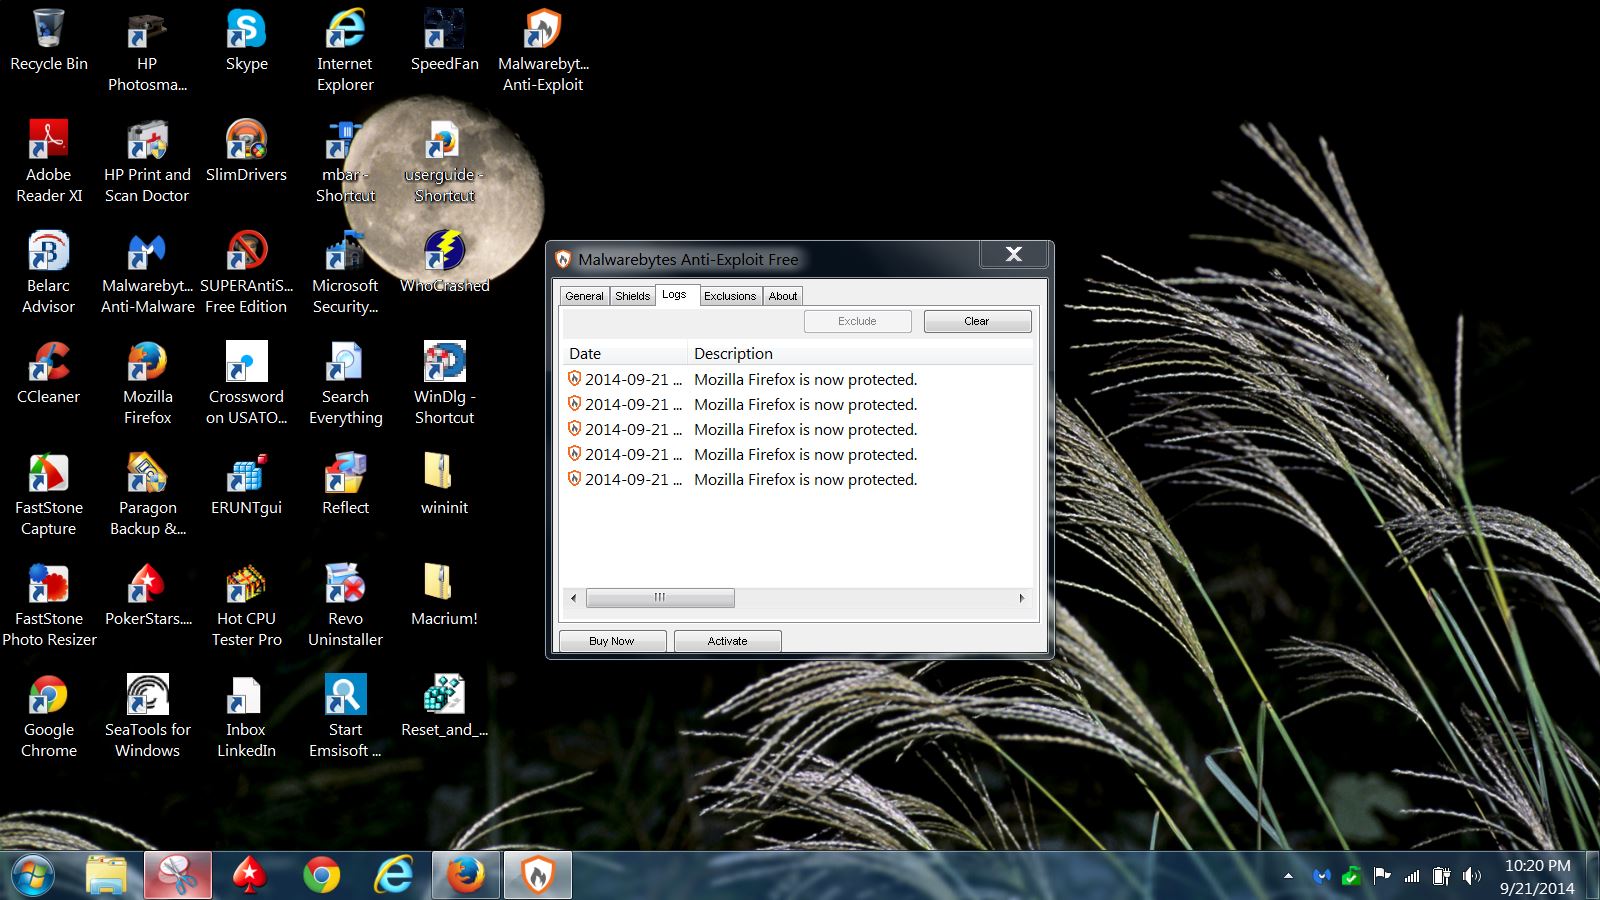Screen dimensions: 1600x900
Task: Open the General tab
Action: click(x=584, y=296)
